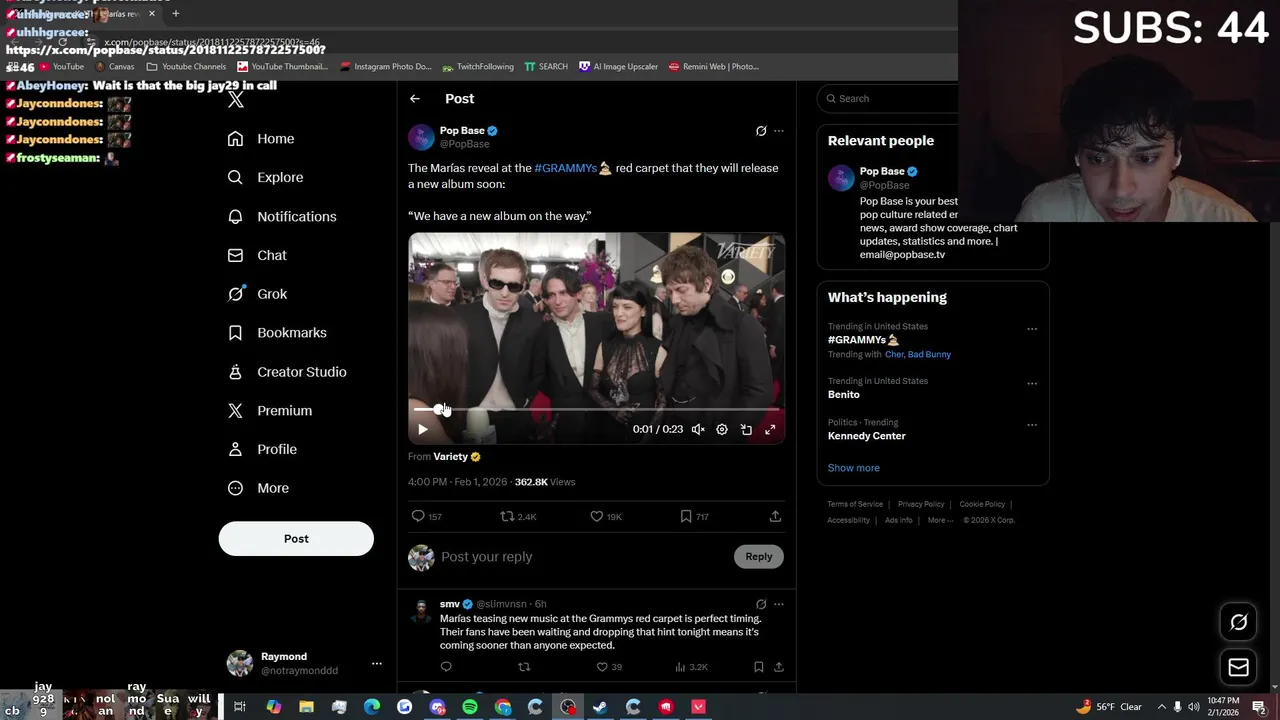This screenshot has height=720, width=1280.
Task: Open File Explorer from the taskbar
Action: [306, 707]
